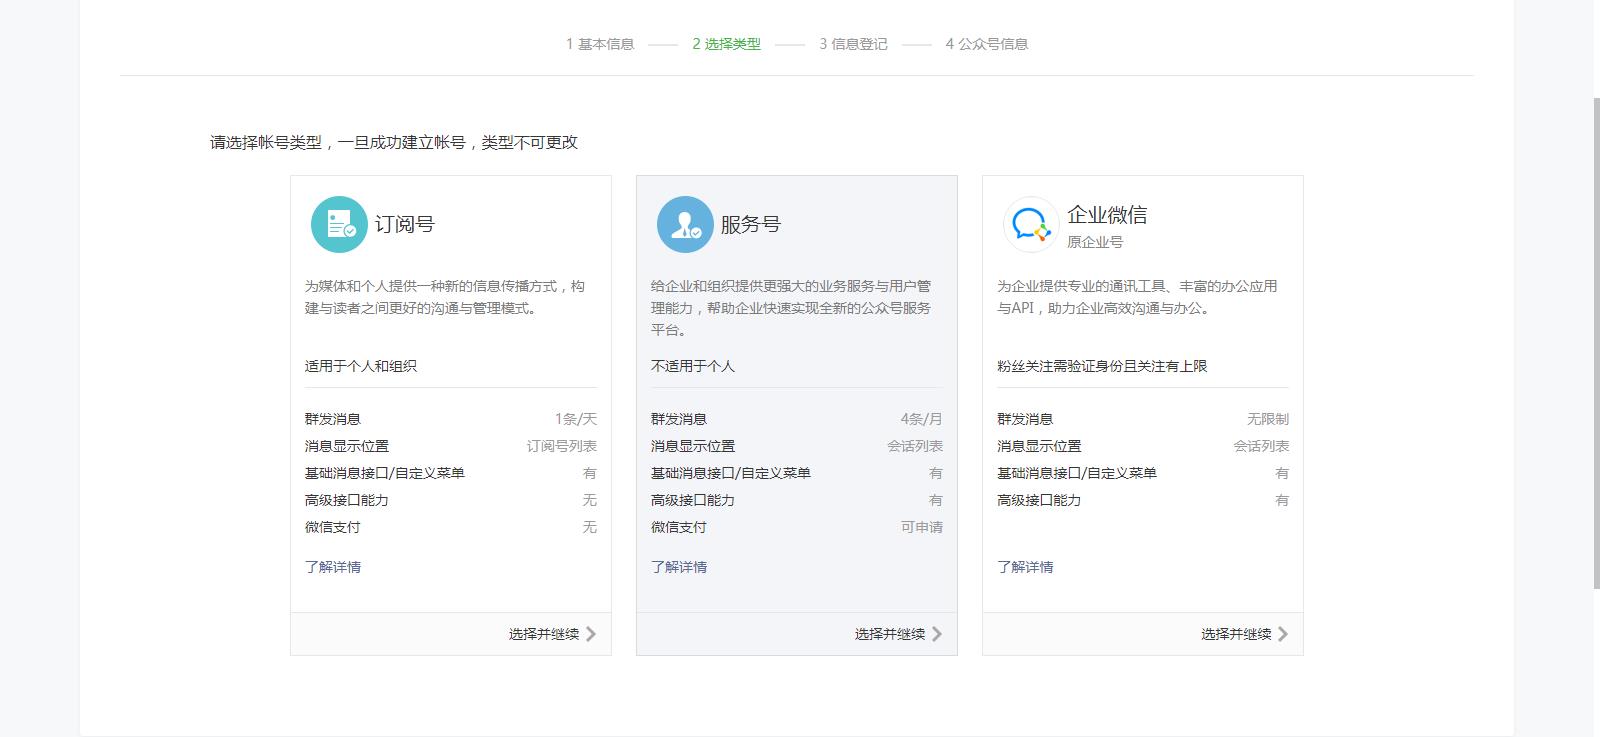The image size is (1600, 737).
Task: Click the 订阅号 card title
Action: [405, 224]
